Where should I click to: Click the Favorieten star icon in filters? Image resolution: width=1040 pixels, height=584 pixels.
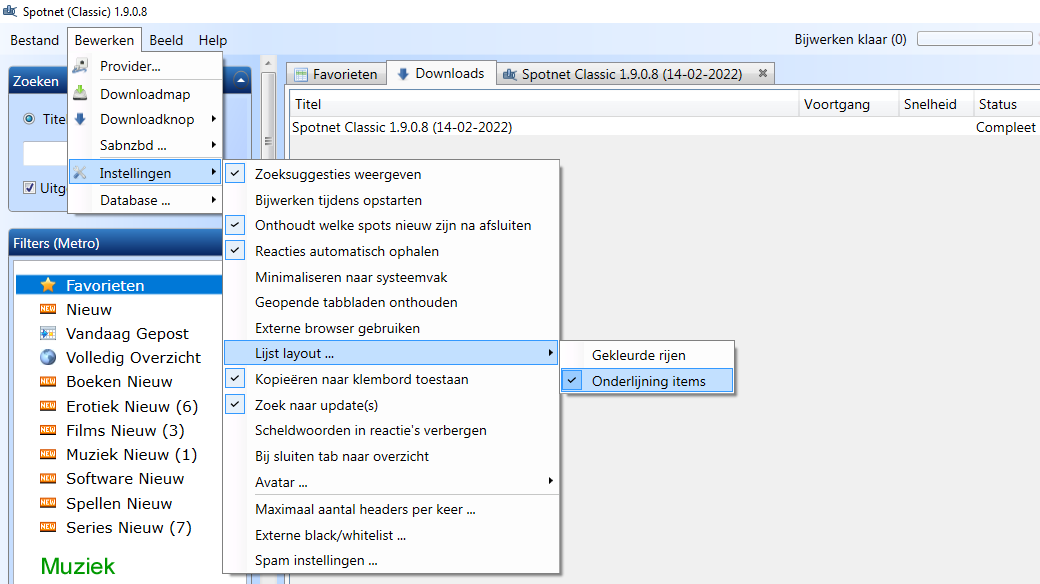pyautogui.click(x=48, y=285)
